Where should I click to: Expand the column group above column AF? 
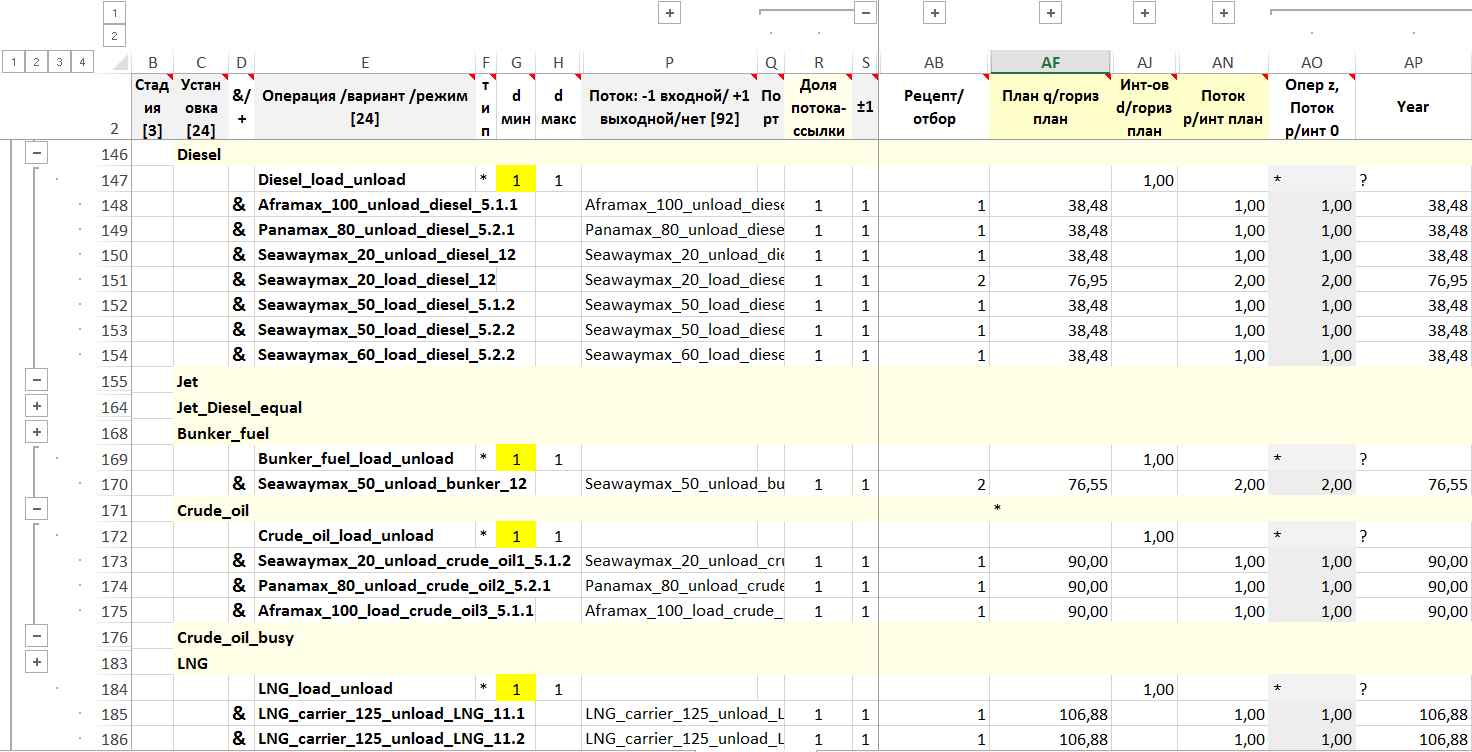click(1049, 13)
